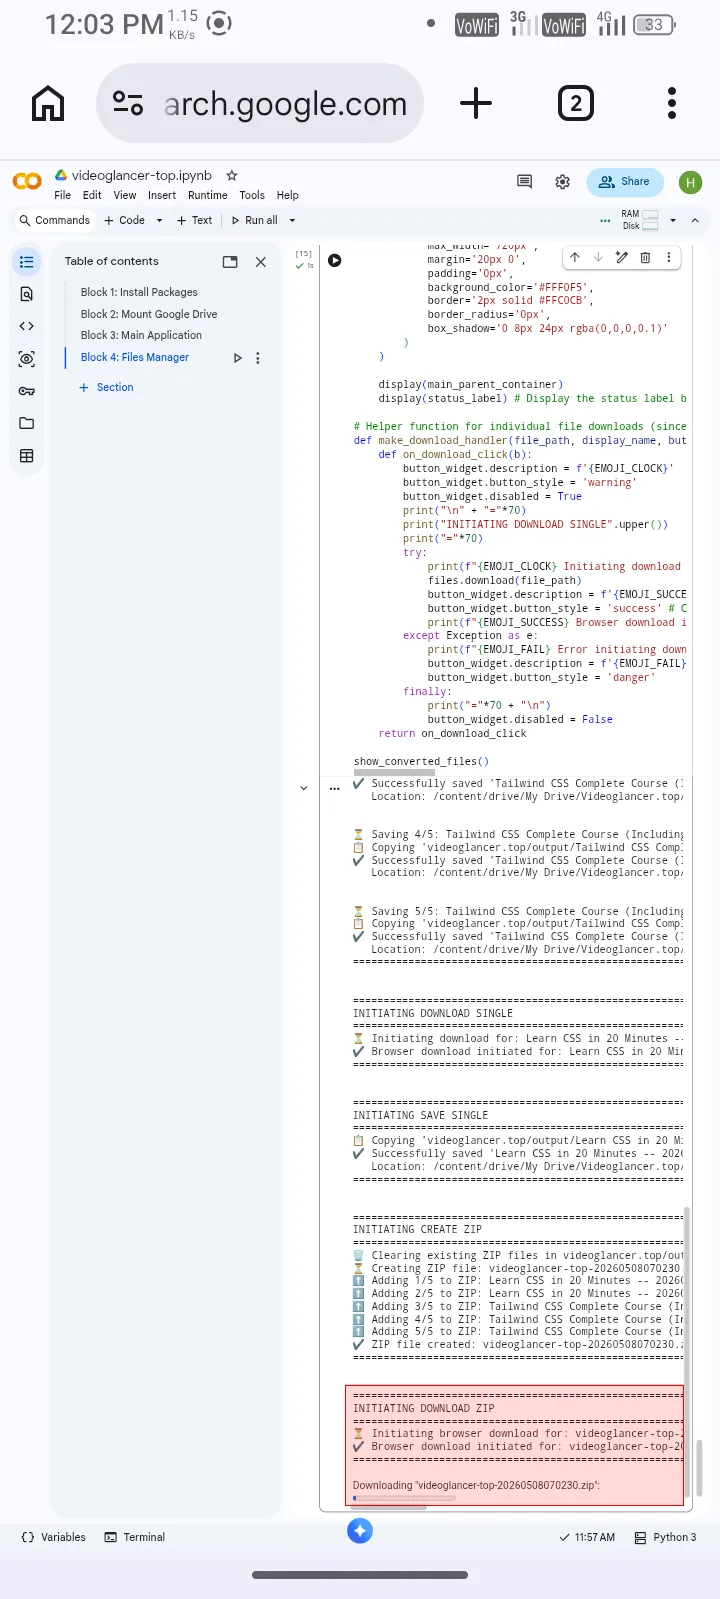The width and height of the screenshot is (720, 1599).
Task: Toggle the Table of contents sidebar icon
Action: (x=26, y=262)
